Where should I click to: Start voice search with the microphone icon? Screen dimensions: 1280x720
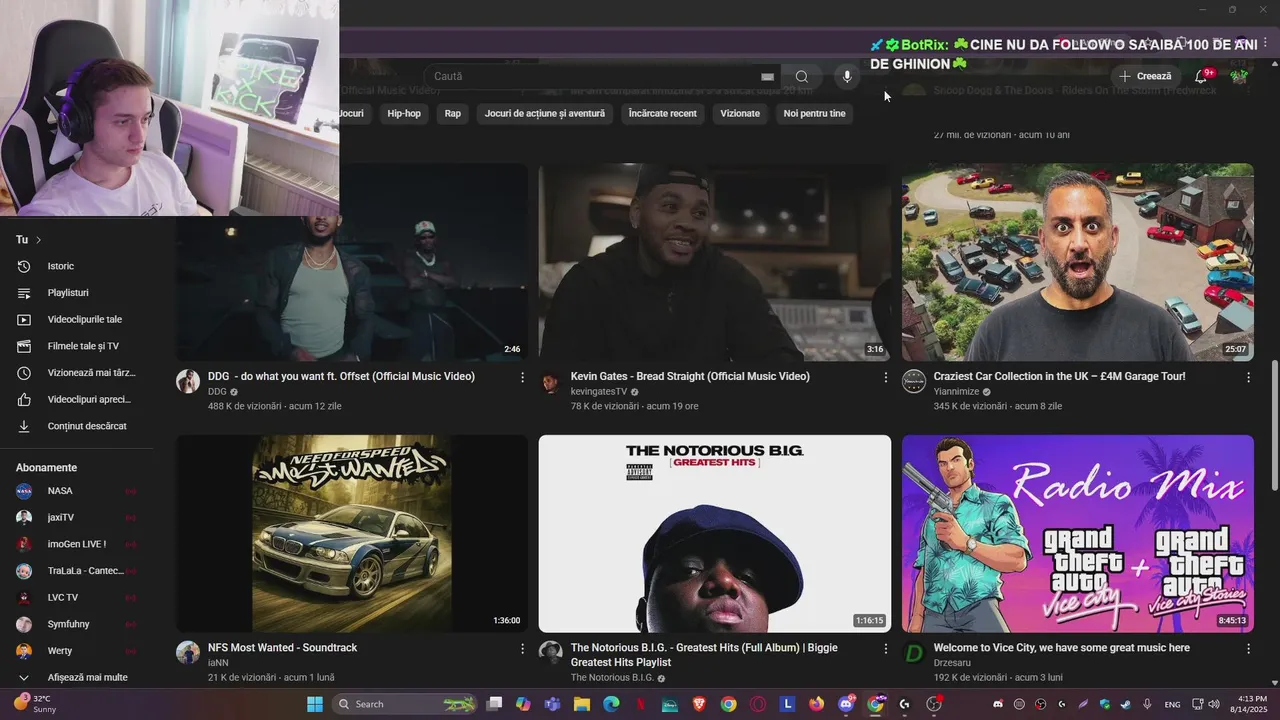[x=847, y=77]
